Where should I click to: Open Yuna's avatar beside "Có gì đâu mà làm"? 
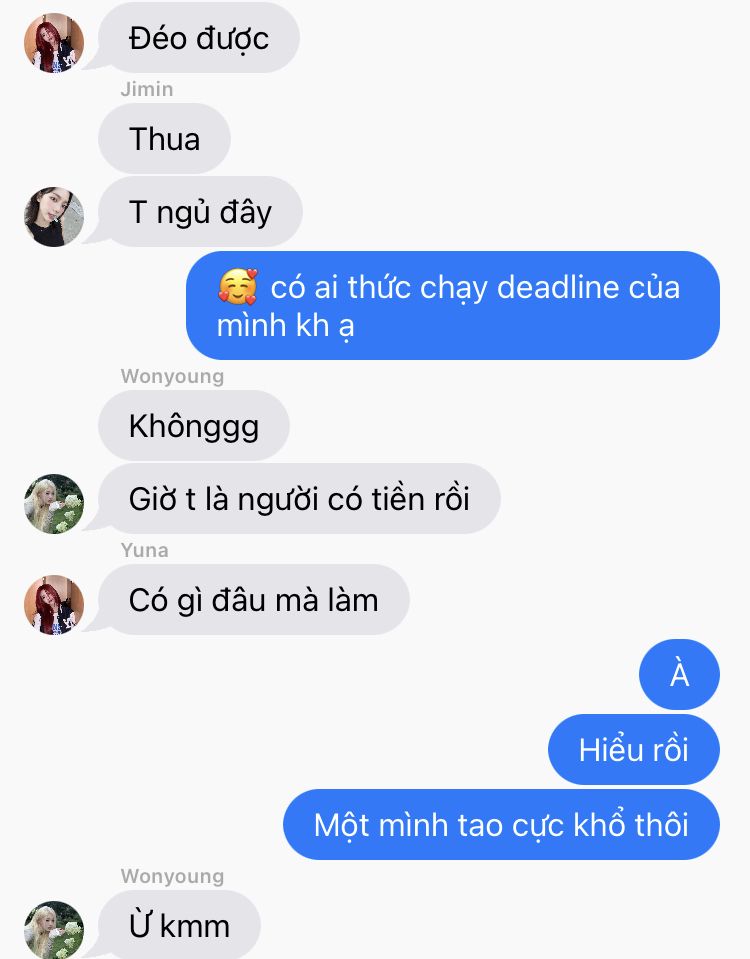tap(54, 604)
